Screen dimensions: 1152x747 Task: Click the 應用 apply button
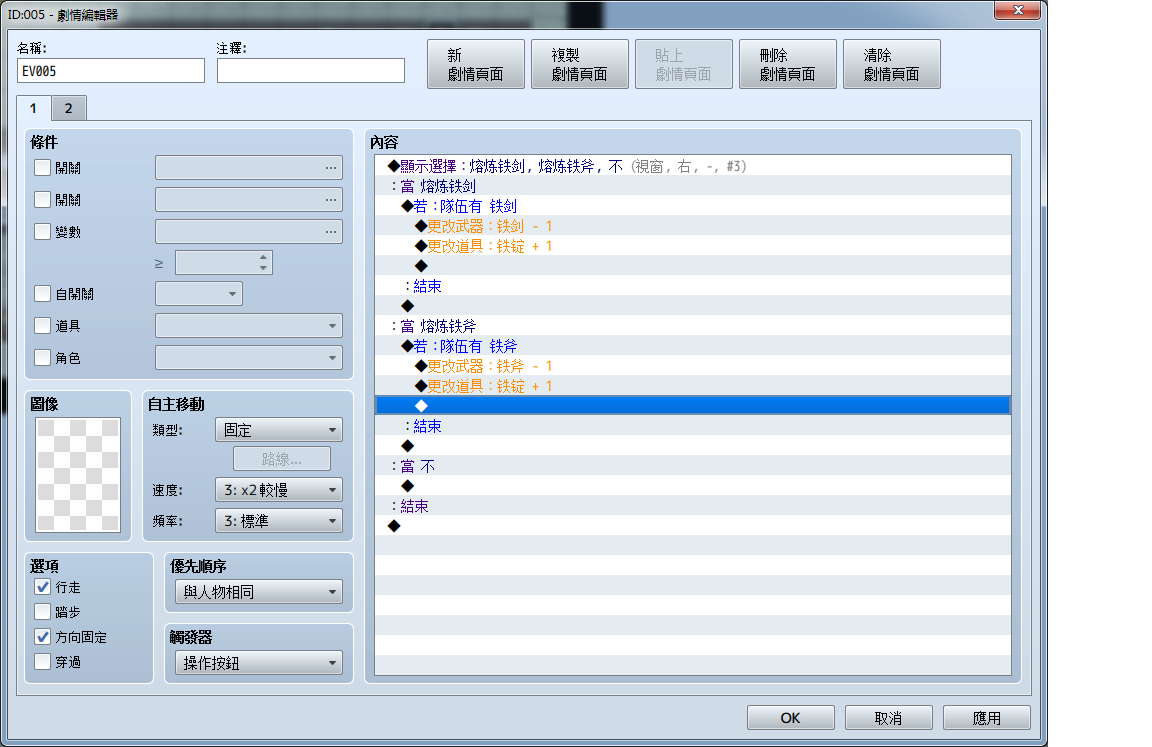pos(987,718)
